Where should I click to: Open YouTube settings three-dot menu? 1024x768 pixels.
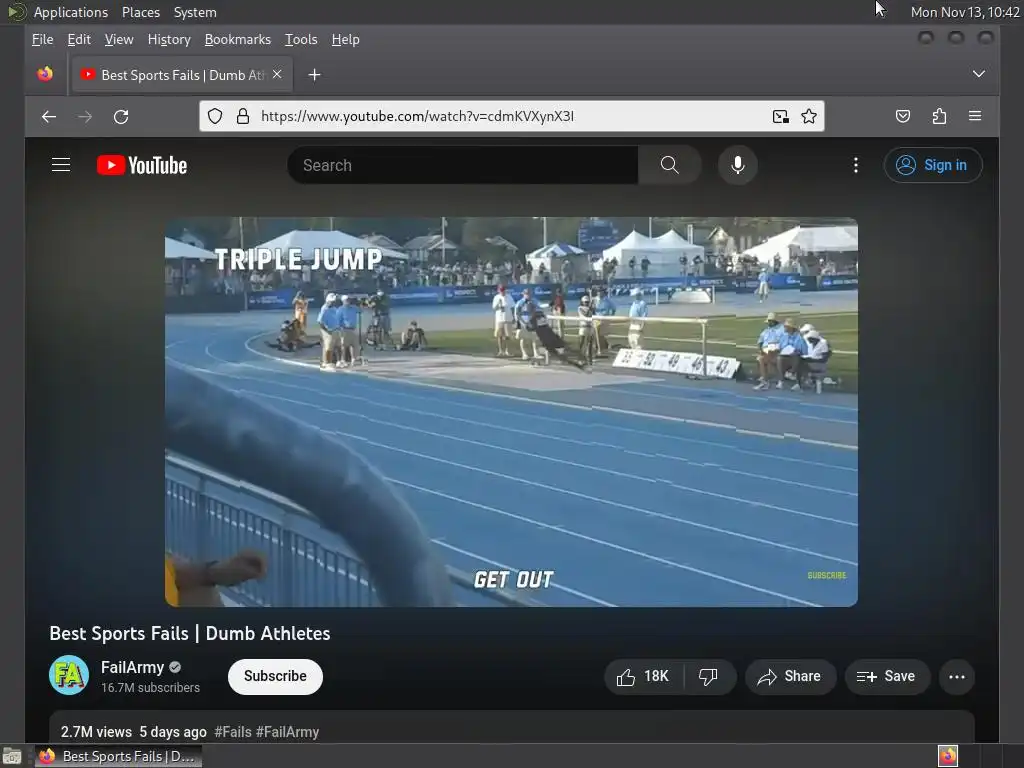click(x=856, y=165)
